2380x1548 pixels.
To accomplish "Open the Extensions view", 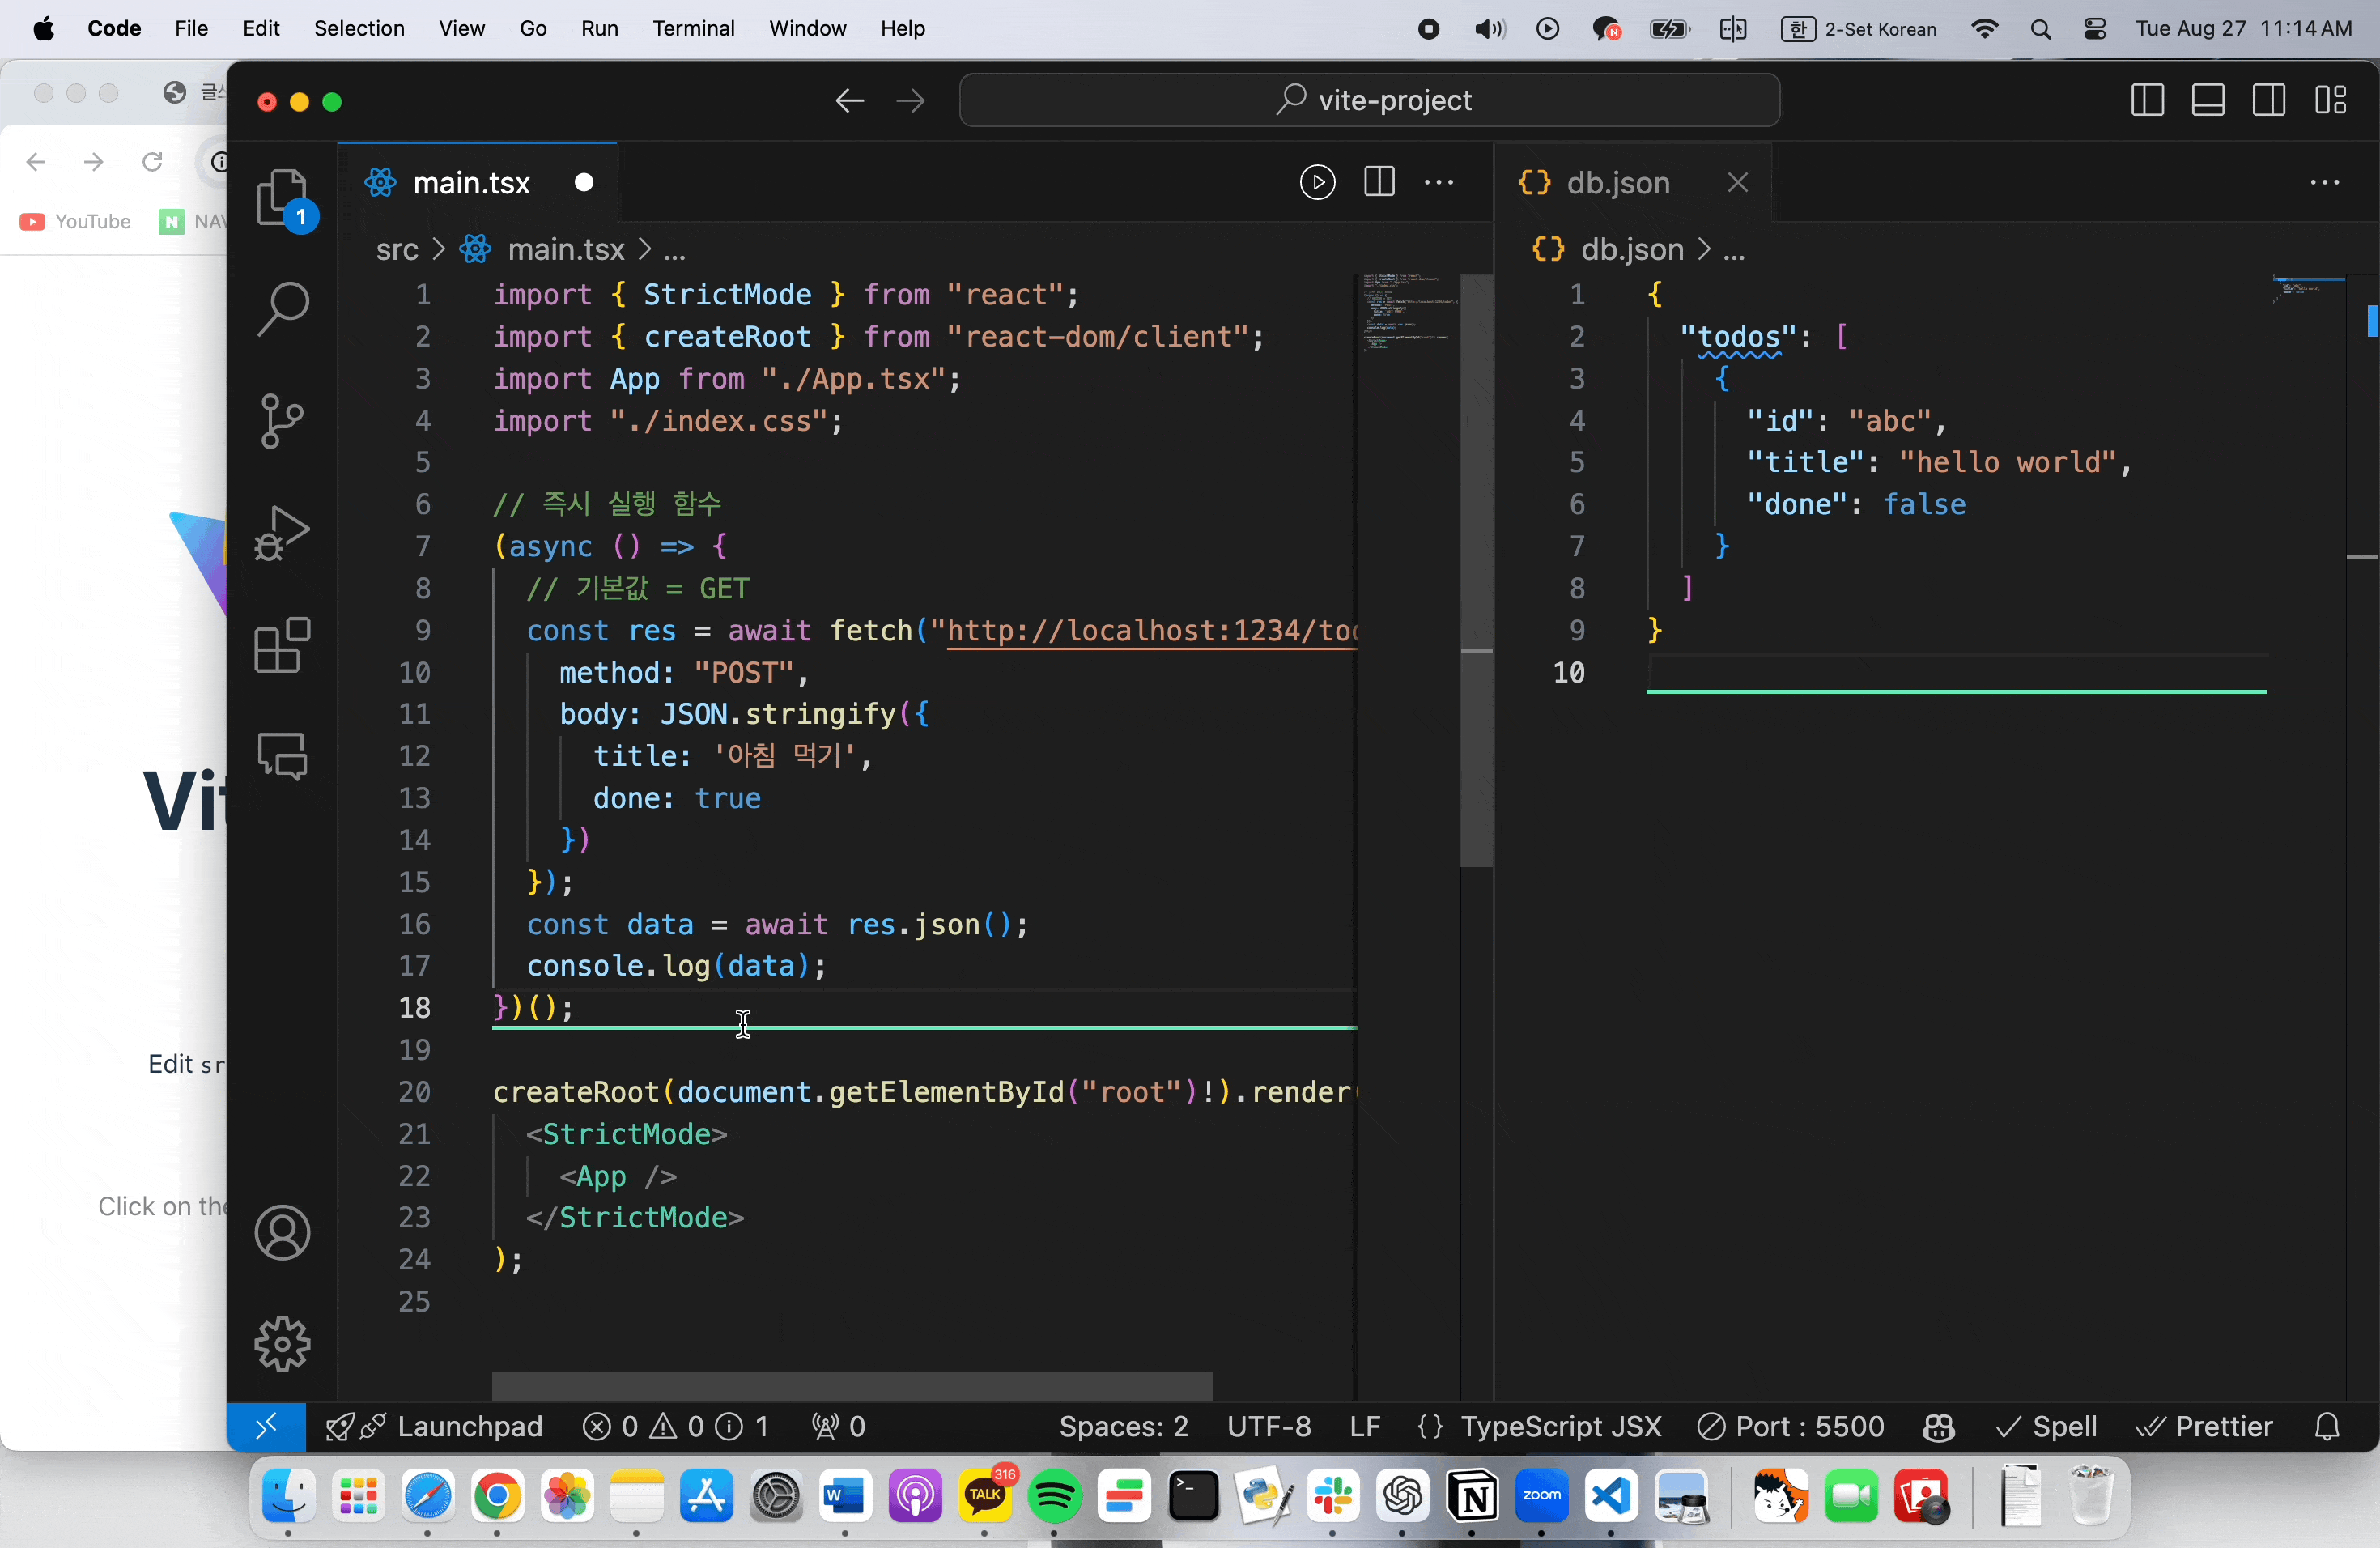I will (x=283, y=645).
